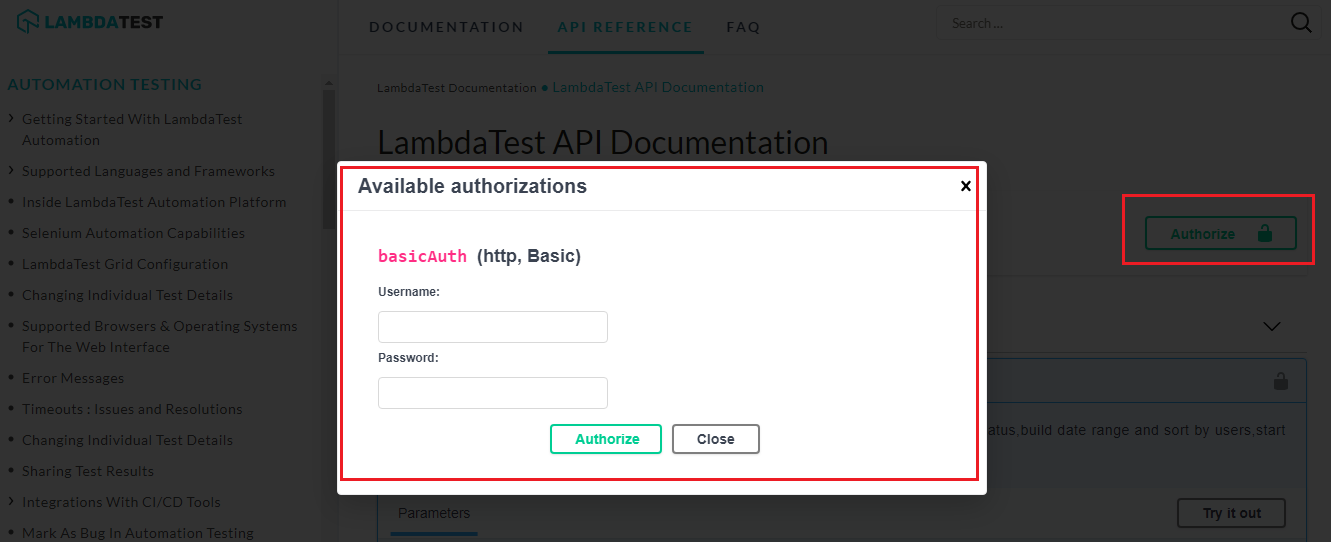
Task: Click the Password input field
Action: click(x=493, y=393)
